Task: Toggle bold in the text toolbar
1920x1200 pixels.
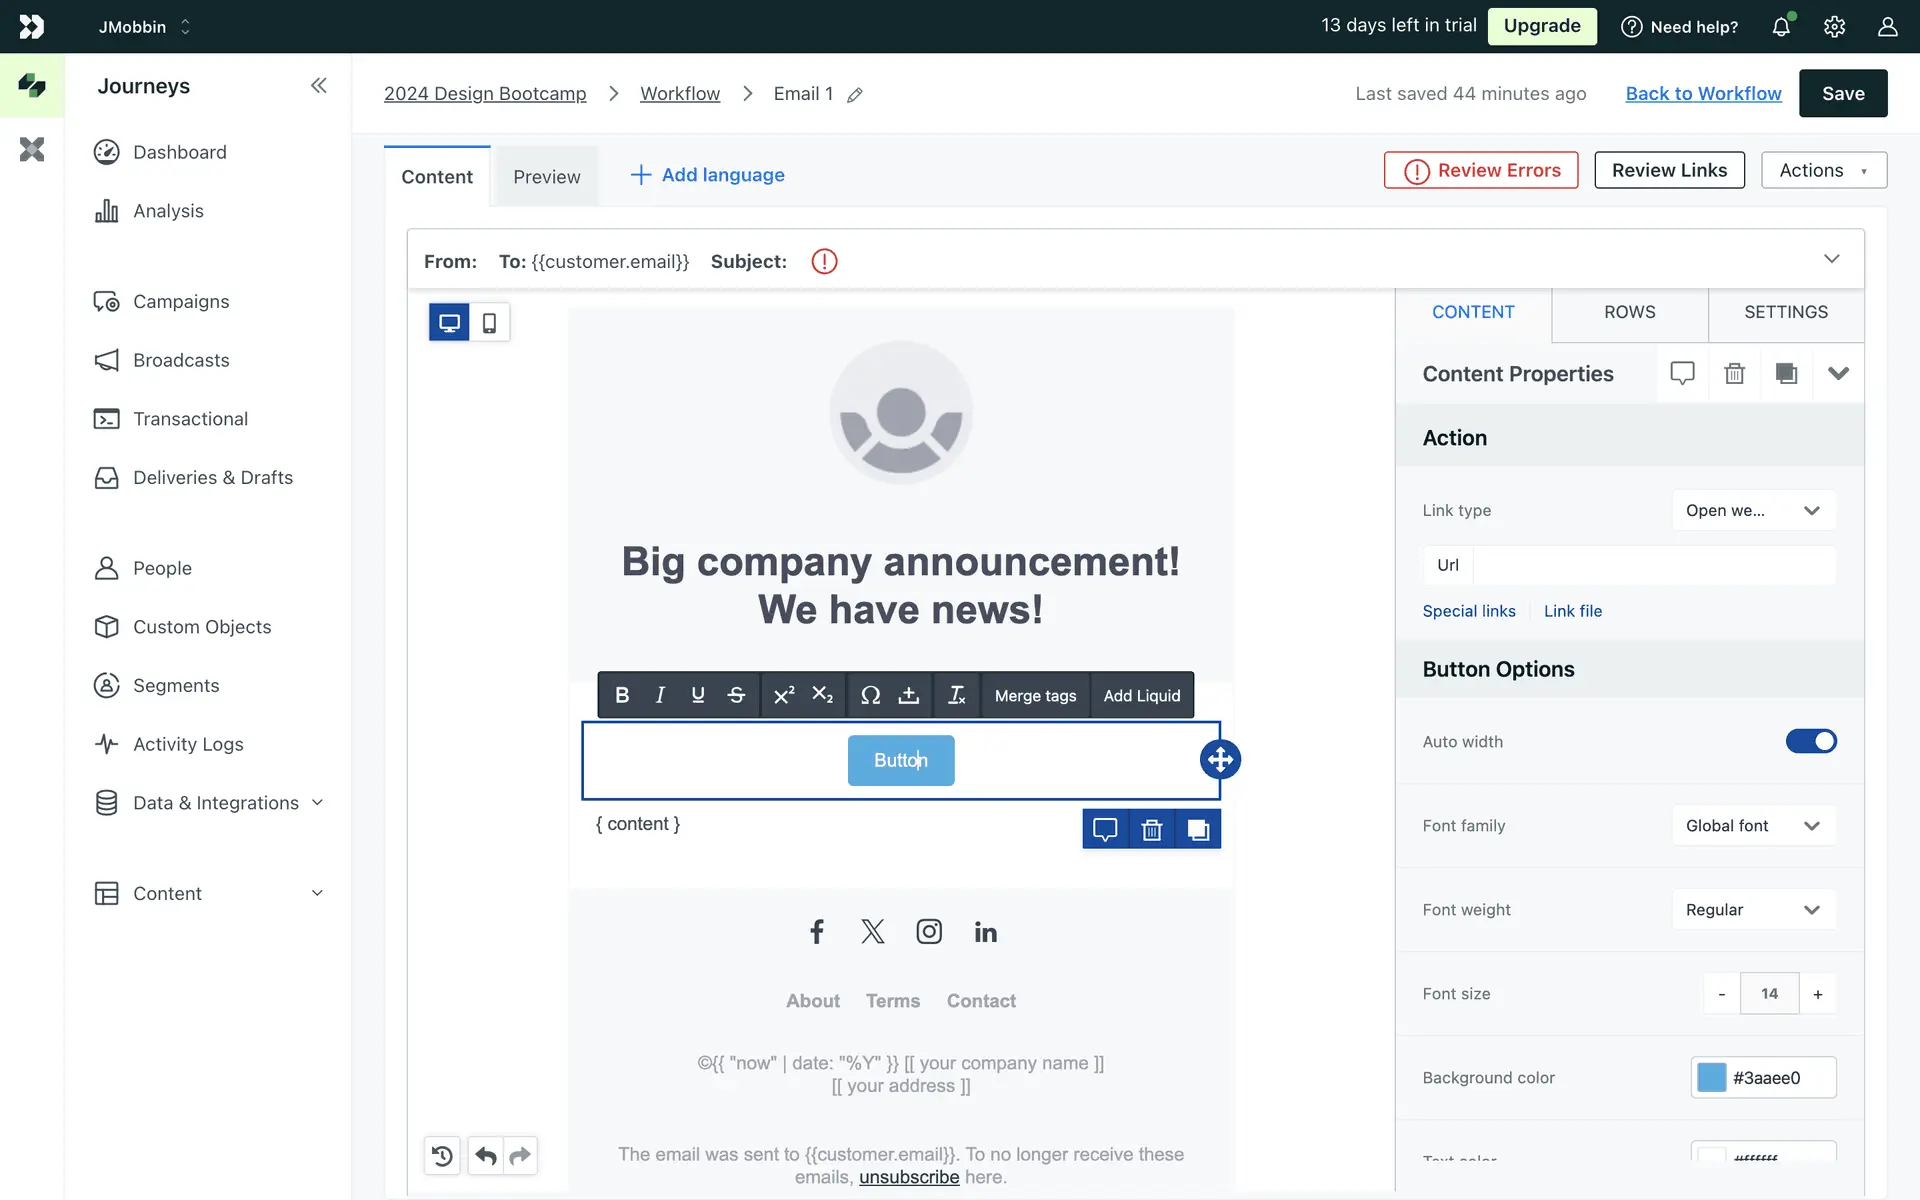Action: tap(622, 695)
